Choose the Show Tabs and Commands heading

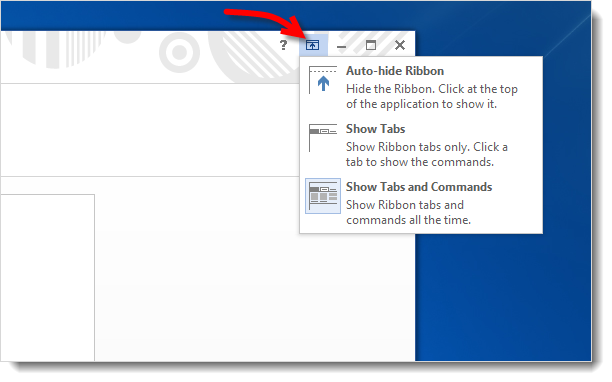tap(419, 187)
